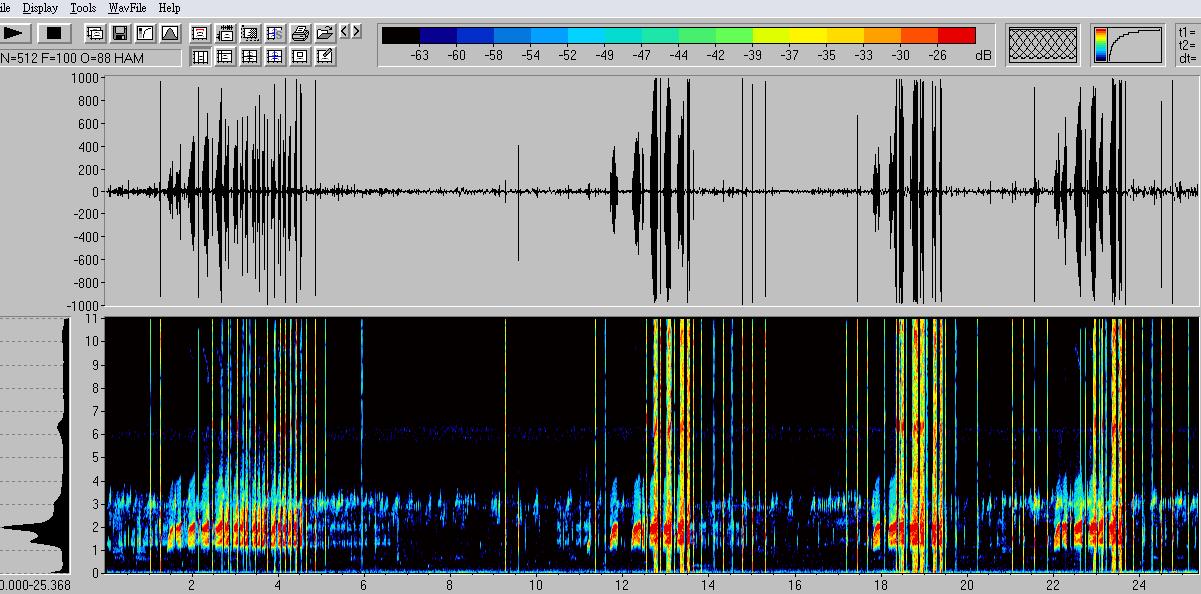
Task: Click the open folder icon
Action: pyautogui.click(x=324, y=33)
